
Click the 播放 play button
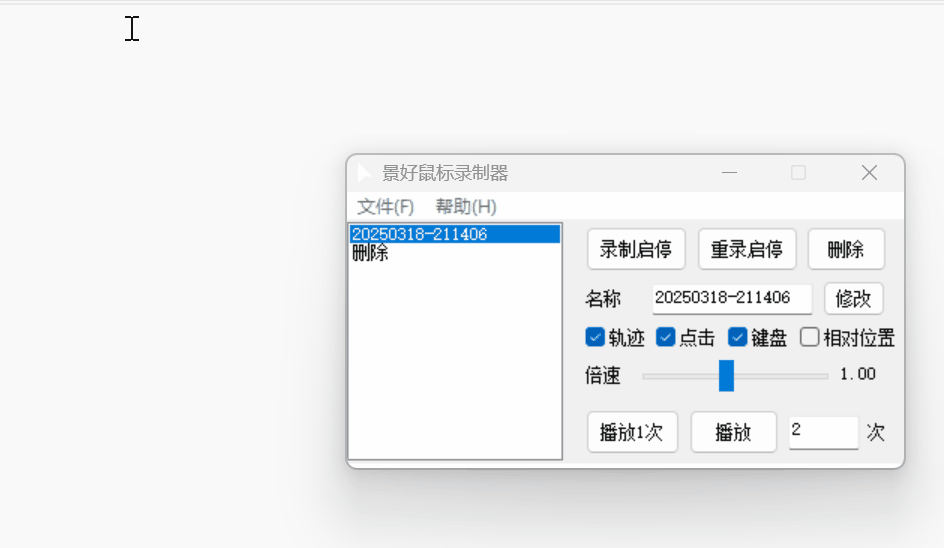(733, 432)
